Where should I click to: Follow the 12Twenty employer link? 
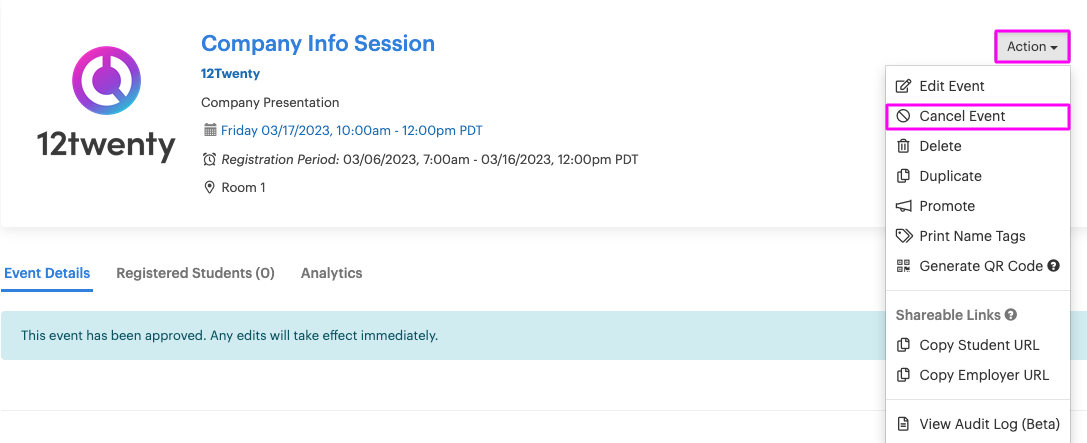click(x=230, y=73)
